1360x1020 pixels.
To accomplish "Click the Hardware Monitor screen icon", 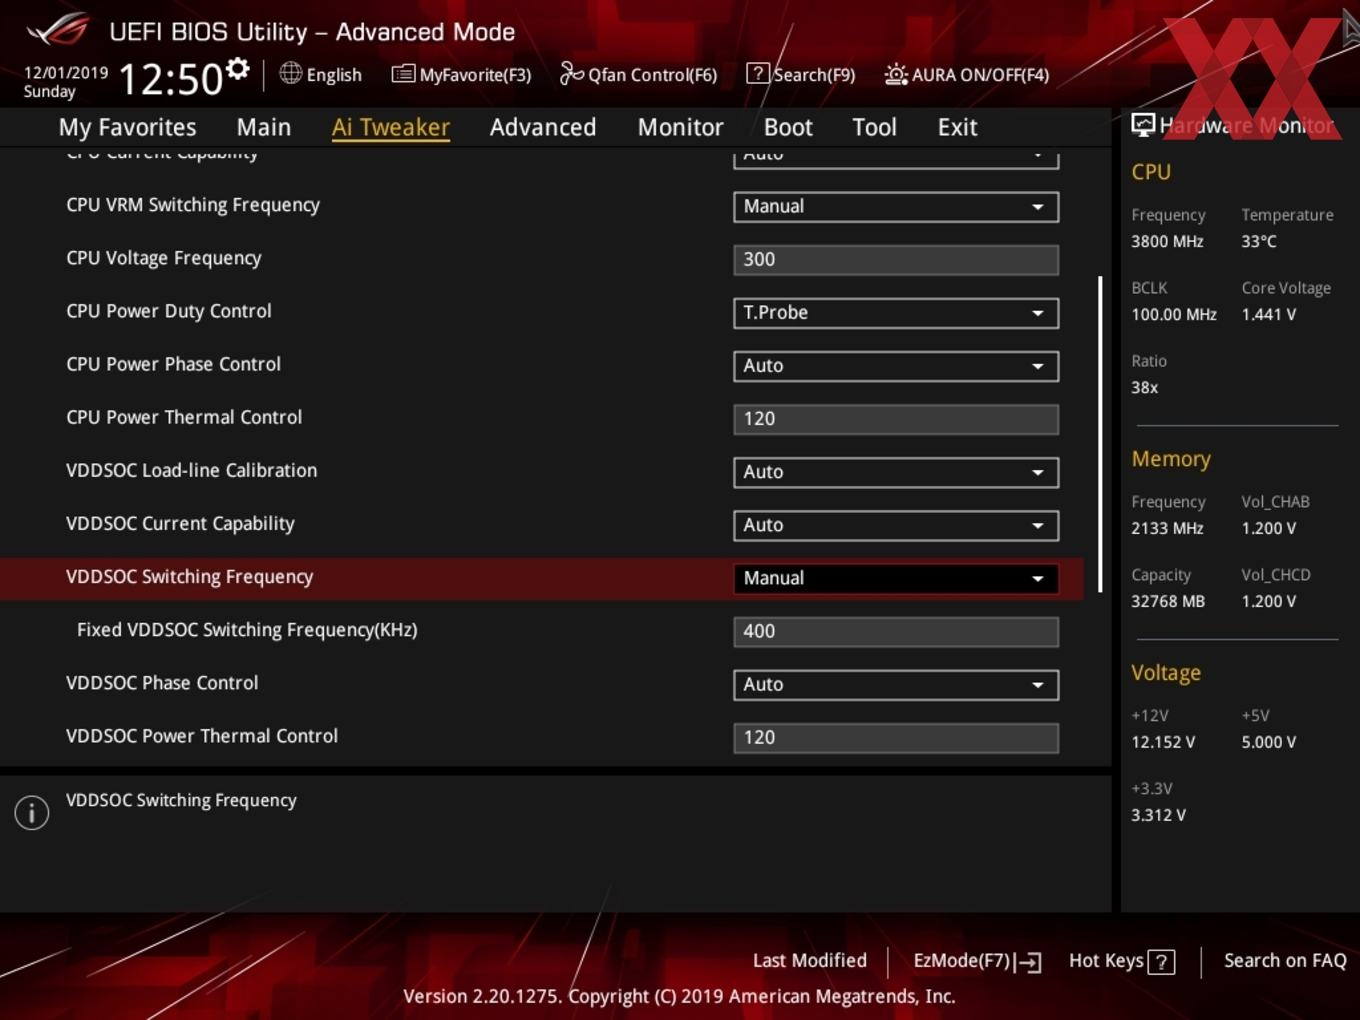I will click(x=1143, y=125).
